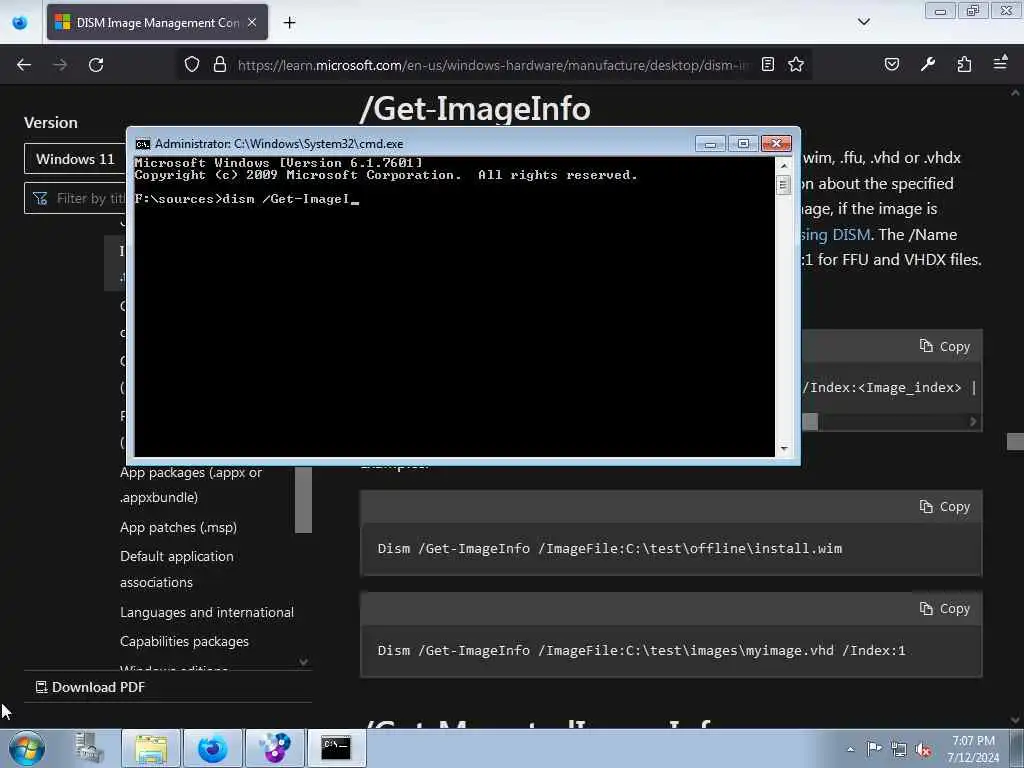Click the syntax code block horizontal scrollbar thumb
This screenshot has width=1024, height=768.
(810, 422)
